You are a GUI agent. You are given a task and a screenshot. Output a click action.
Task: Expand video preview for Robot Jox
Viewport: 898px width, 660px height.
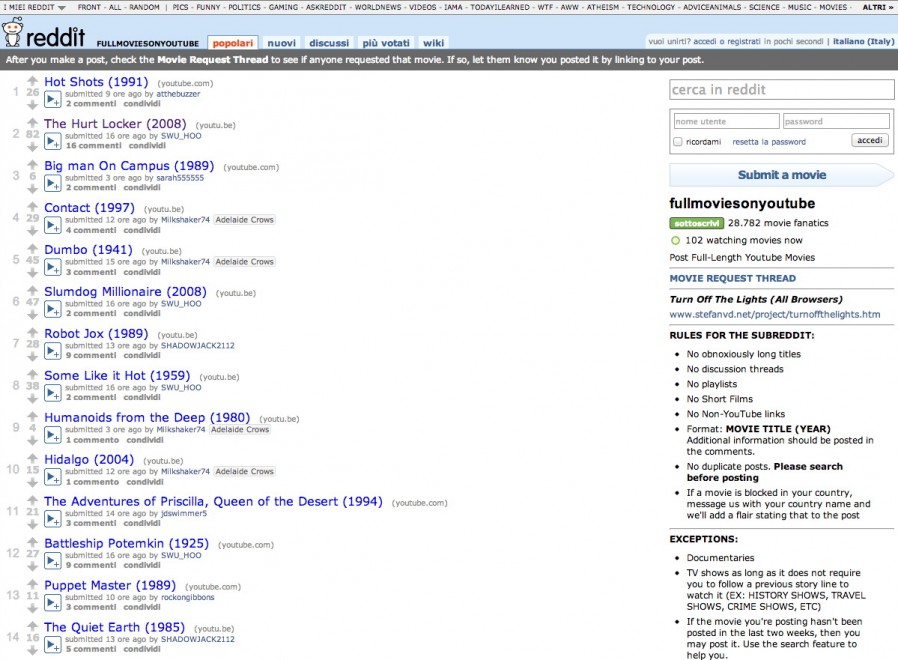(53, 351)
